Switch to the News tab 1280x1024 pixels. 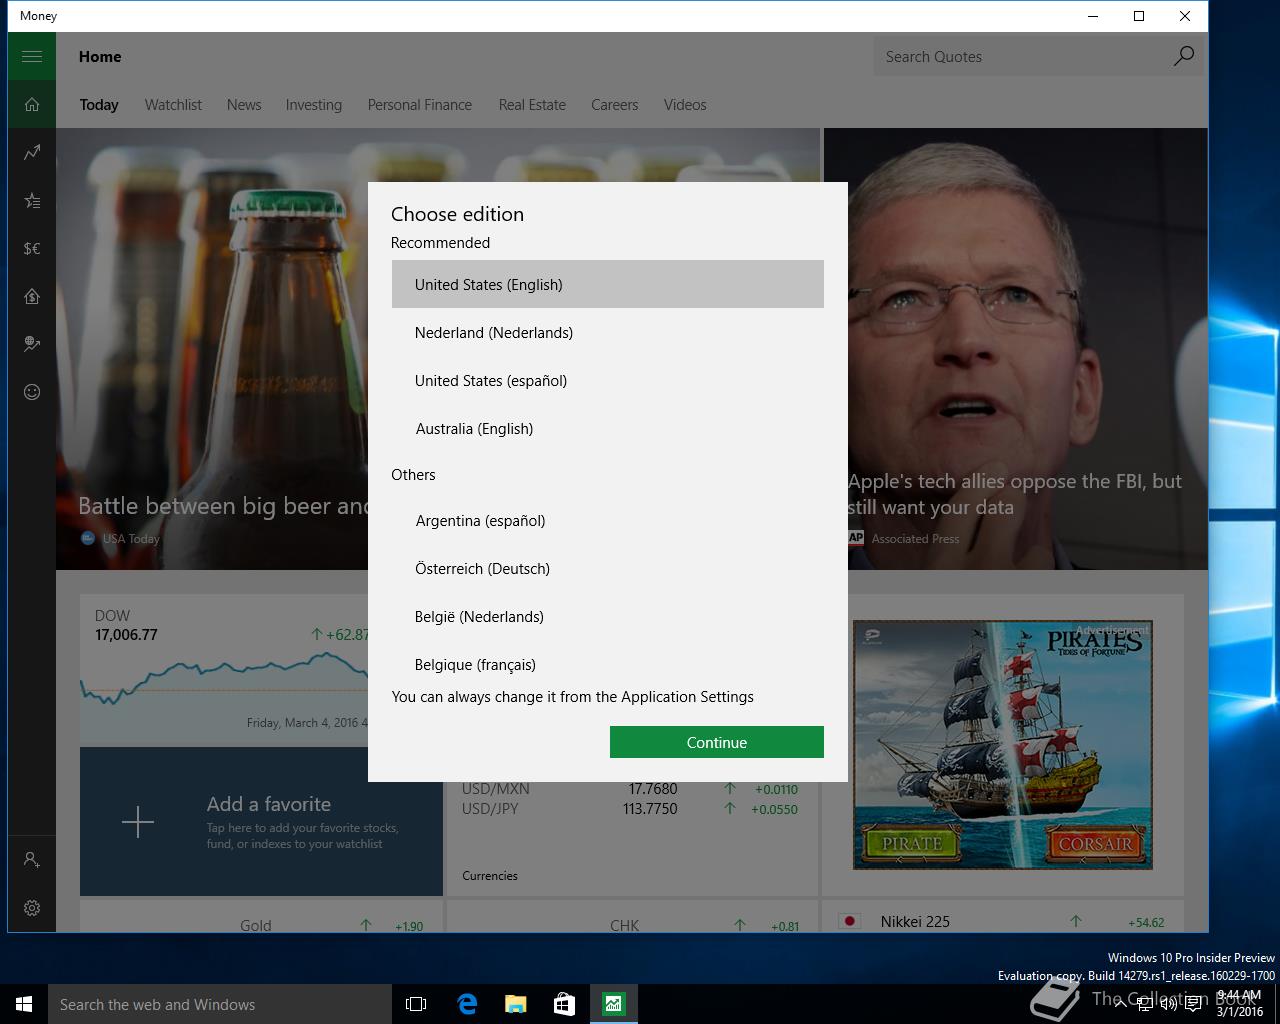click(244, 105)
